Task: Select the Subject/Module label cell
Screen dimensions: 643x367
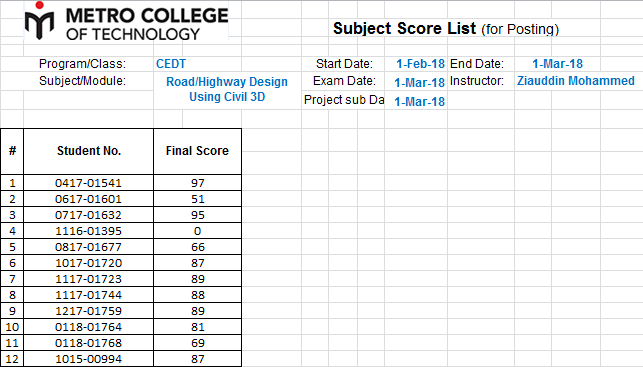Action: click(82, 81)
